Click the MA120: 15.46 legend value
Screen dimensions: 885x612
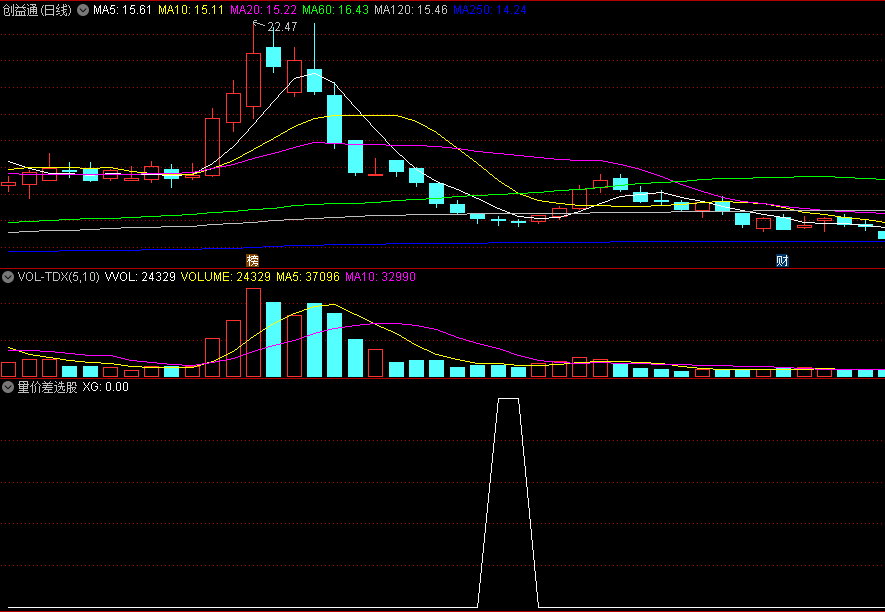tap(411, 10)
